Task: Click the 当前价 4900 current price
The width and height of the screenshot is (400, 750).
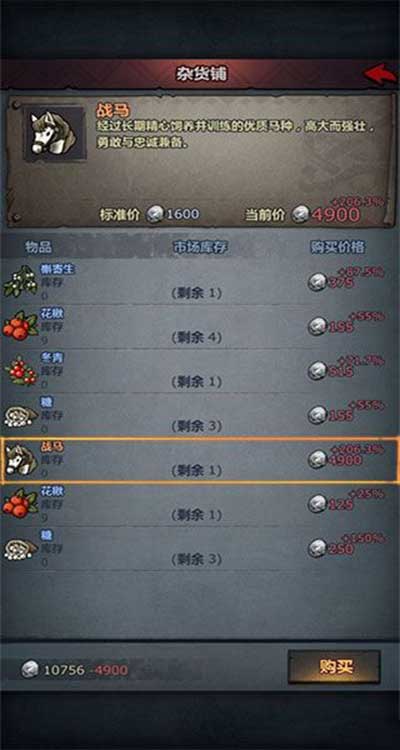Action: pyautogui.click(x=302, y=215)
